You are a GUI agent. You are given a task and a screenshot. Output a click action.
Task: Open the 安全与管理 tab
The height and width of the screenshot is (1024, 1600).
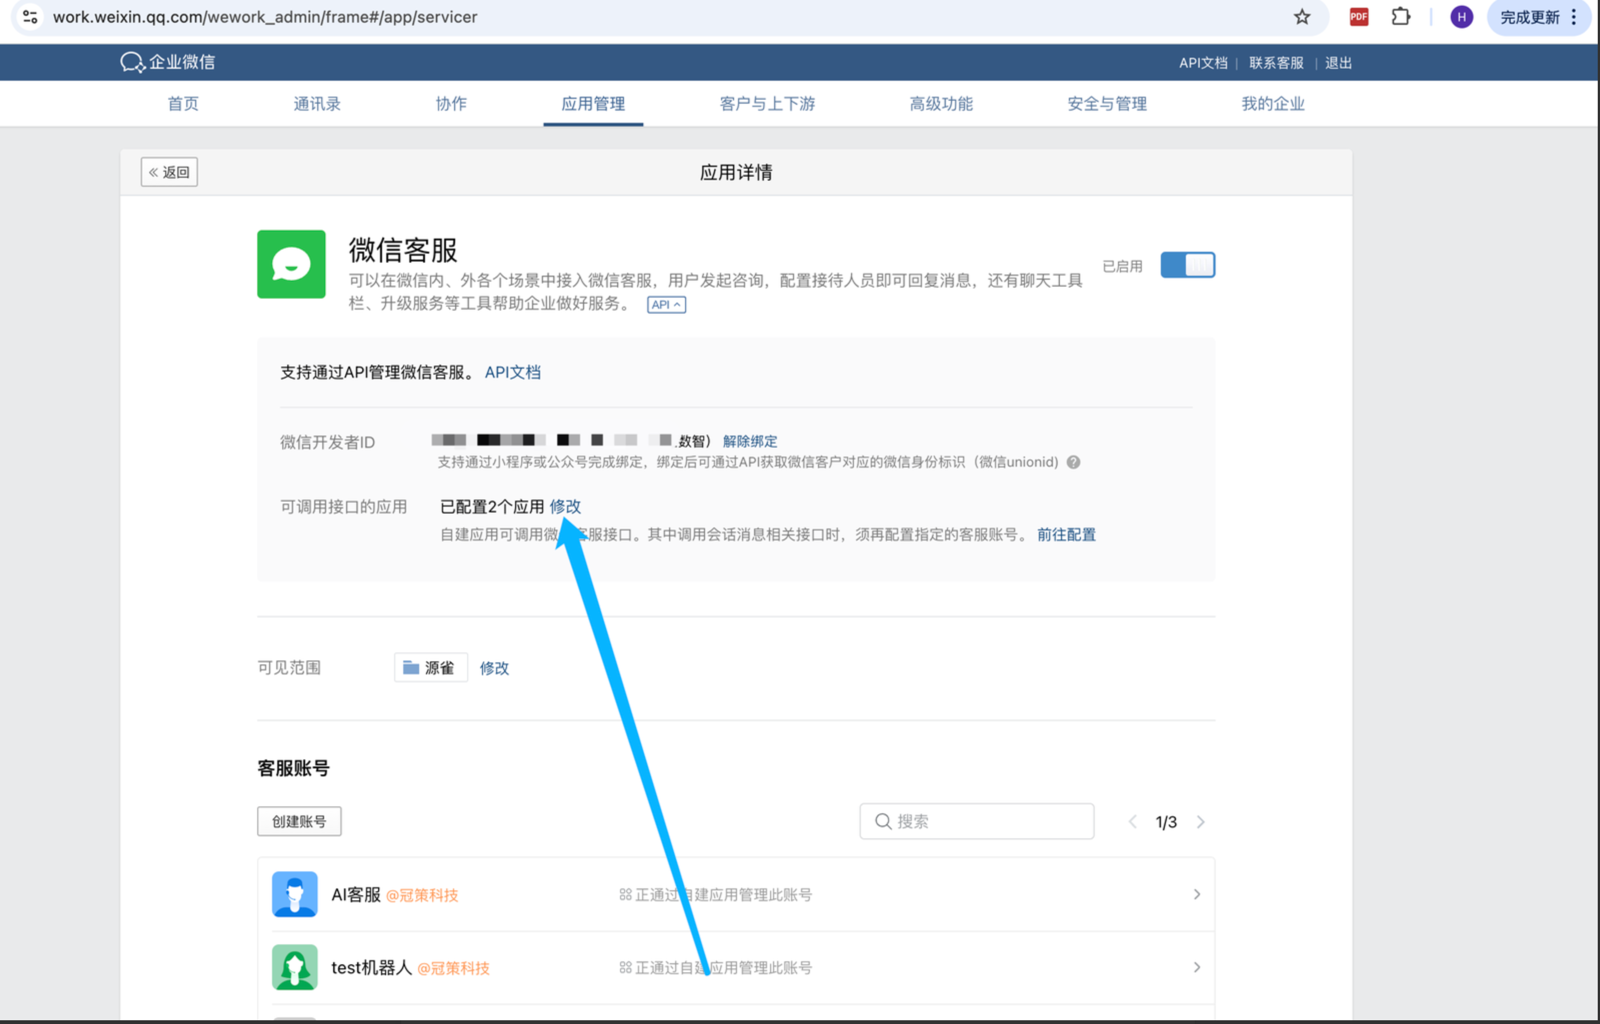click(x=1107, y=103)
